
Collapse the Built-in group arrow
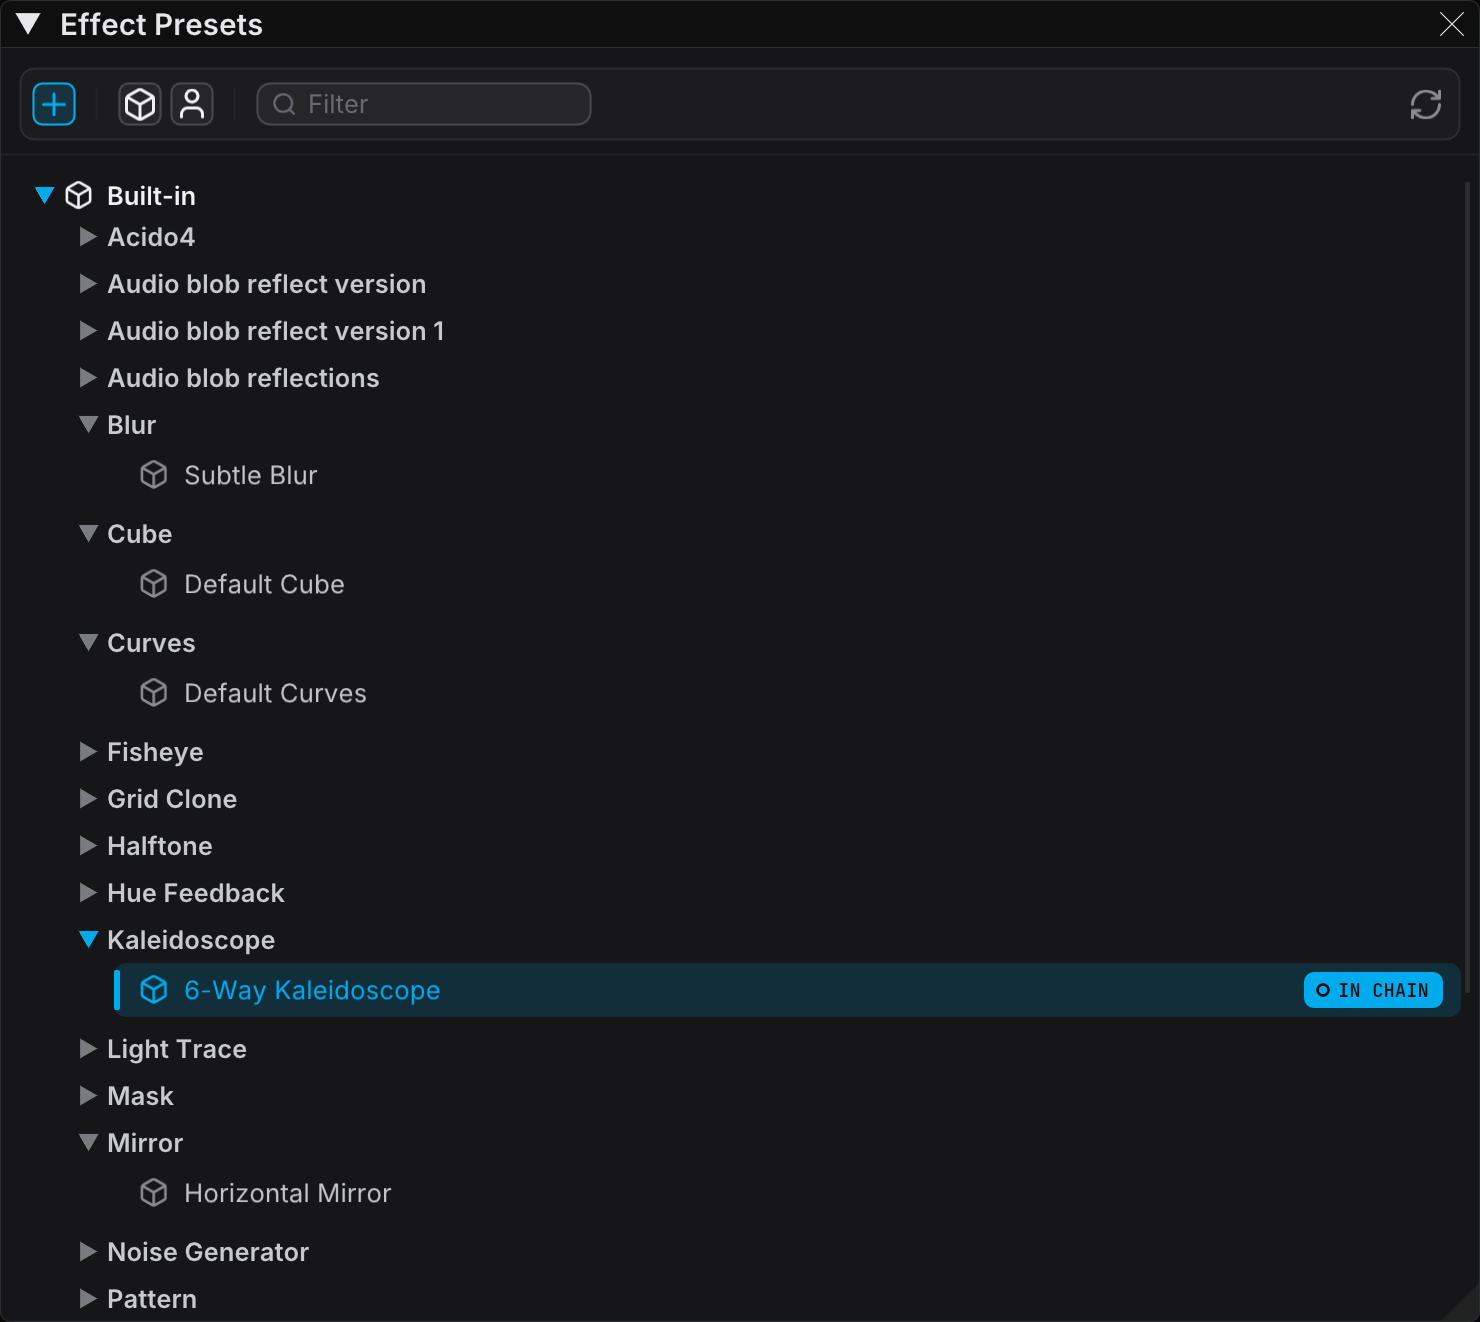coord(44,195)
